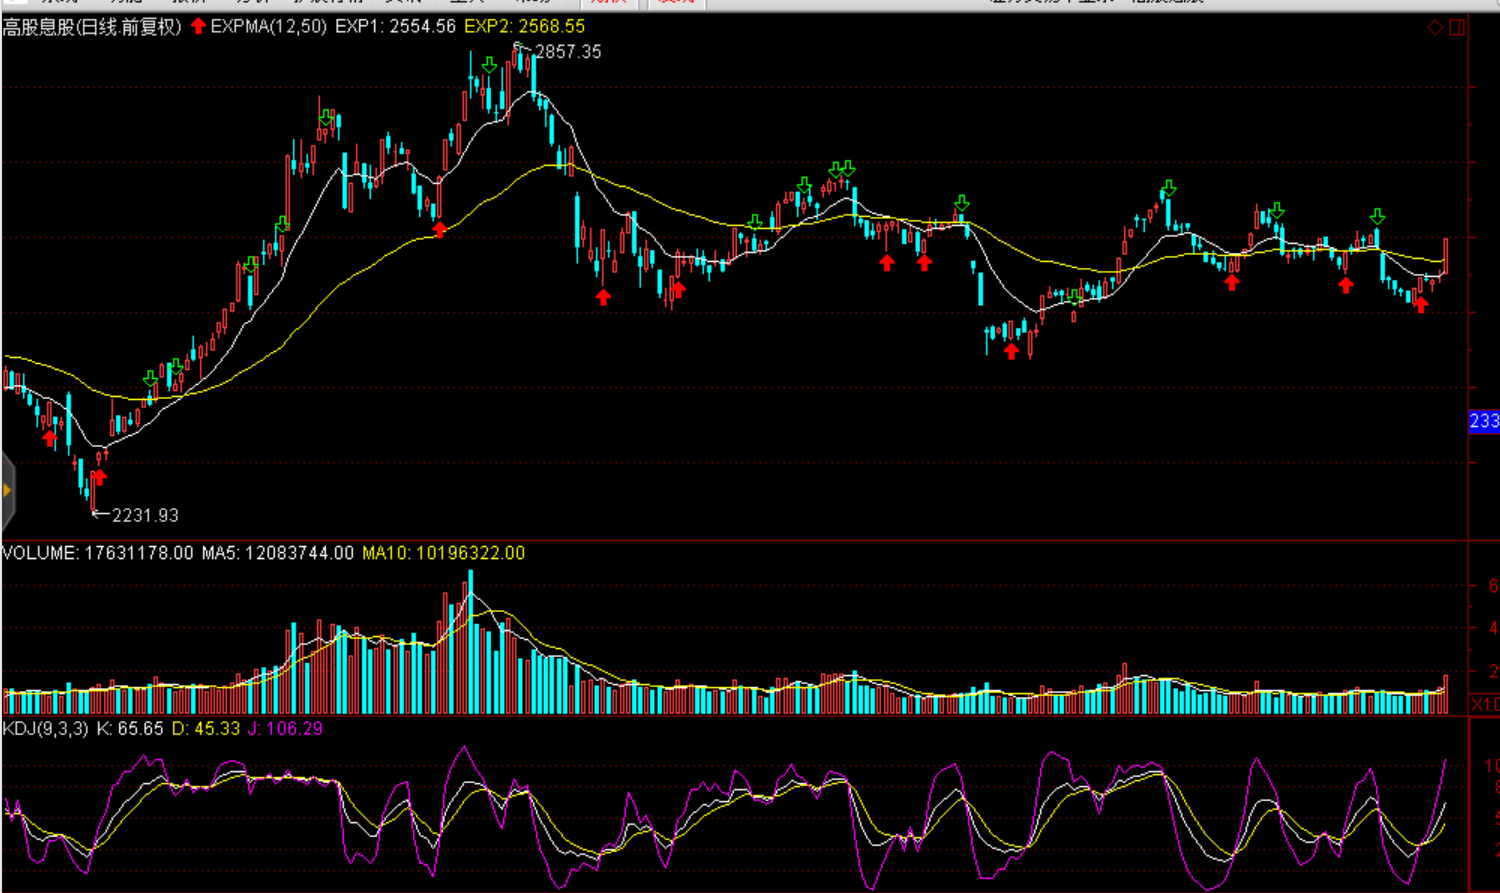The height and width of the screenshot is (893, 1500).
Task: Click the red buy arrow just above the 2231.93 label
Action: [99, 476]
